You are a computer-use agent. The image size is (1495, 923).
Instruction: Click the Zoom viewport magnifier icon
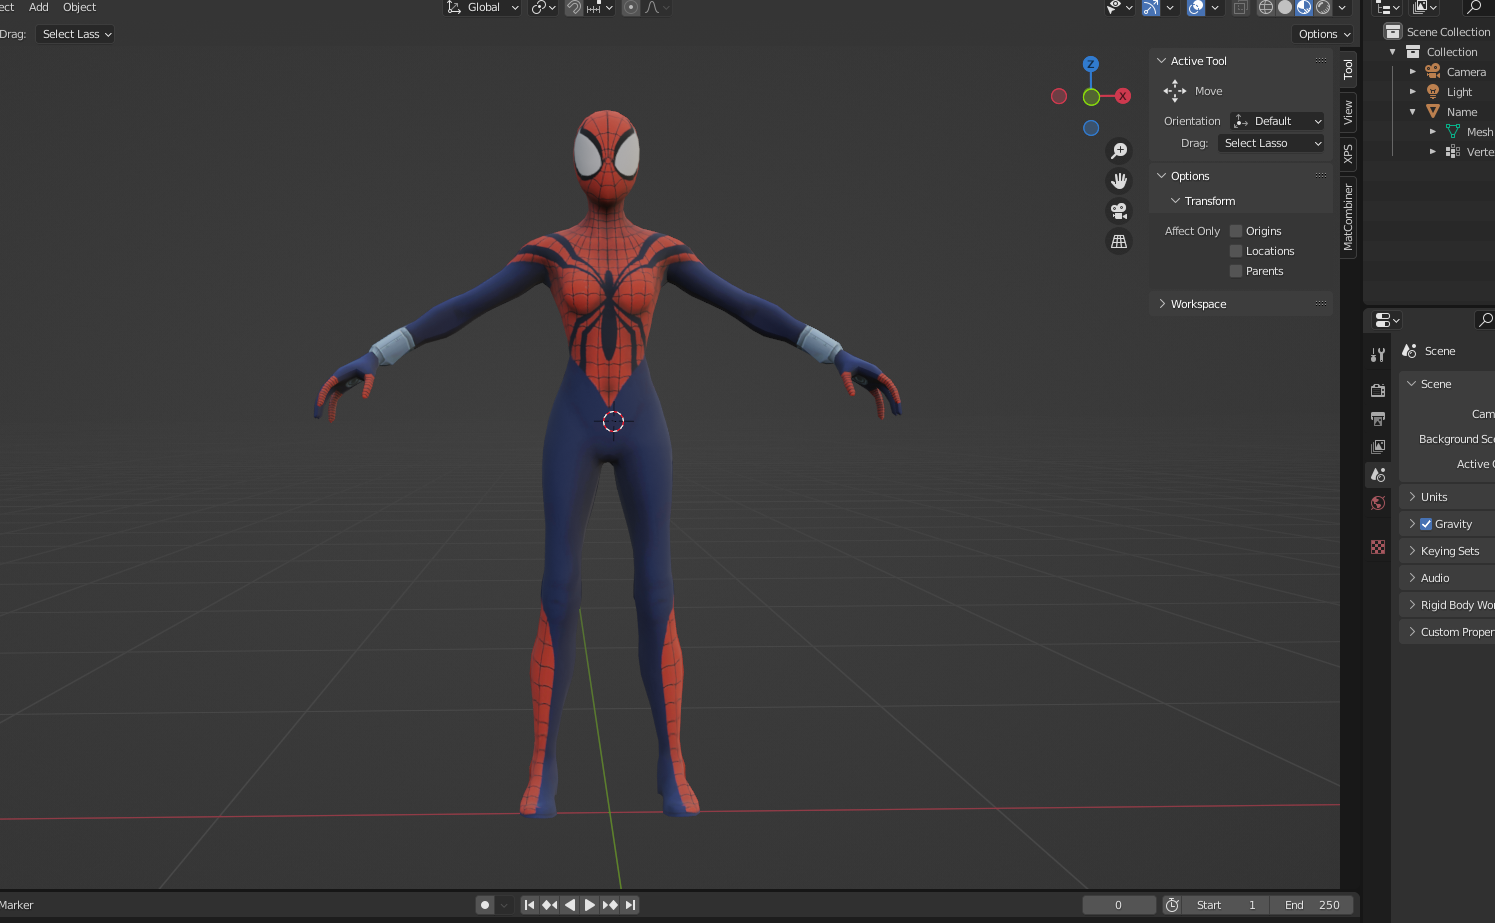point(1119,151)
